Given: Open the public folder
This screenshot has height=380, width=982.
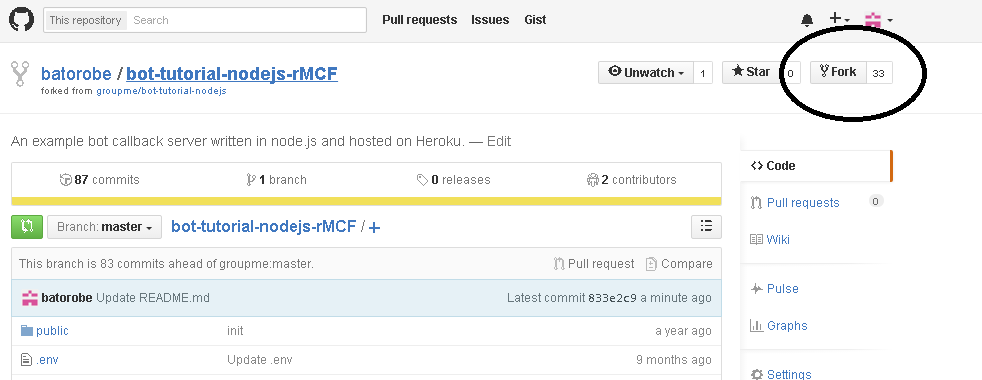Looking at the screenshot, I should (x=53, y=331).
